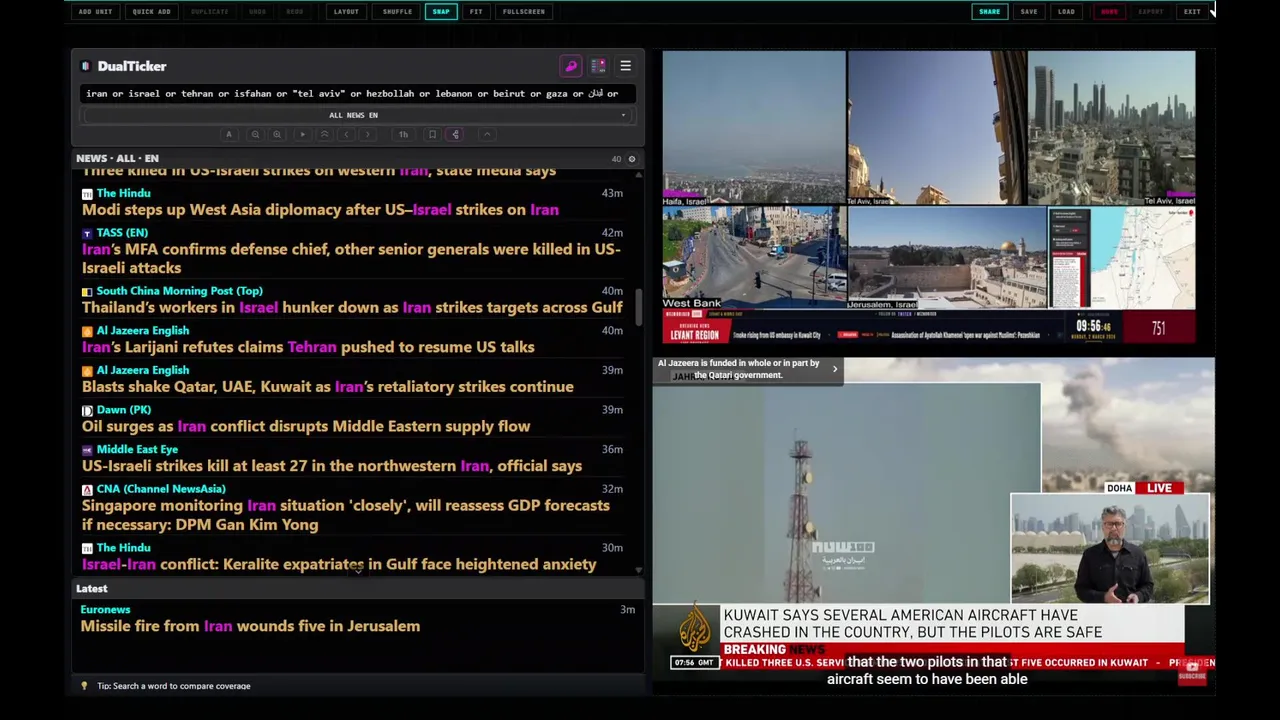This screenshot has width=1280, height=720.
Task: Toggle the highlighted magenta branch icon
Action: (454, 134)
